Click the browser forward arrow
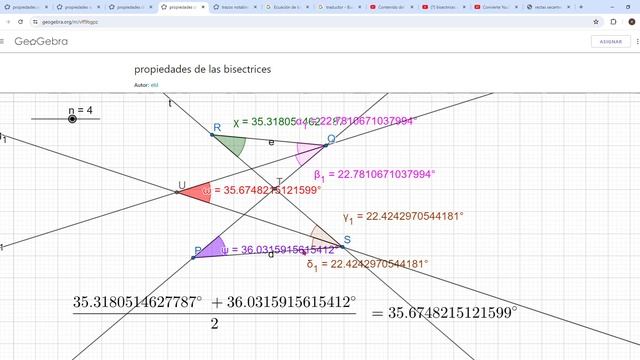 click(x=8, y=22)
